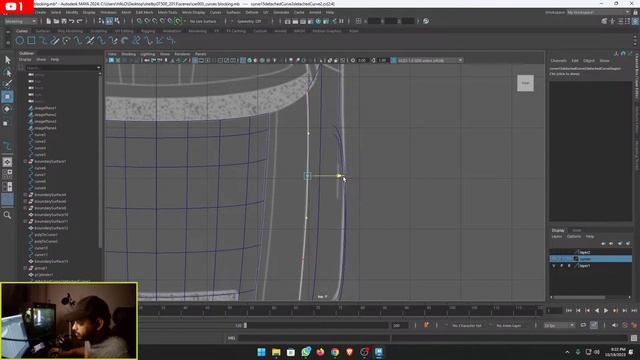The height and width of the screenshot is (360, 640).
Task: Click the No Live Surface field
Action: [x=203, y=21]
